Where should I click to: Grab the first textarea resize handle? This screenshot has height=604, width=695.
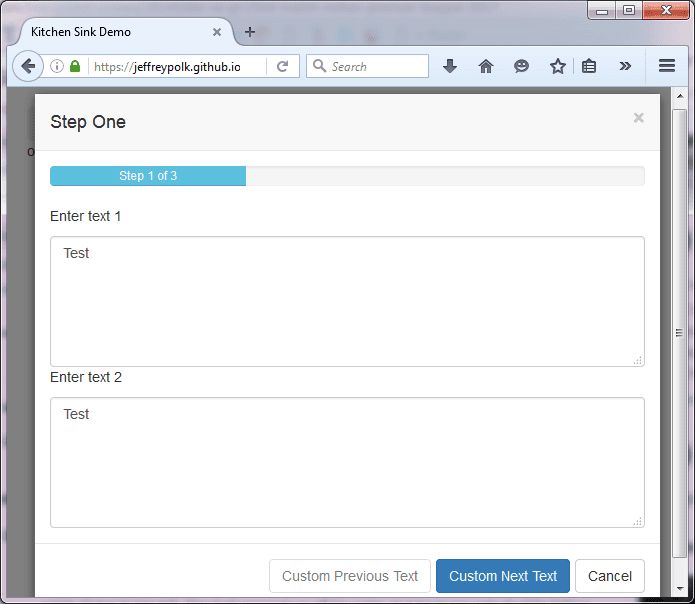[638, 361]
